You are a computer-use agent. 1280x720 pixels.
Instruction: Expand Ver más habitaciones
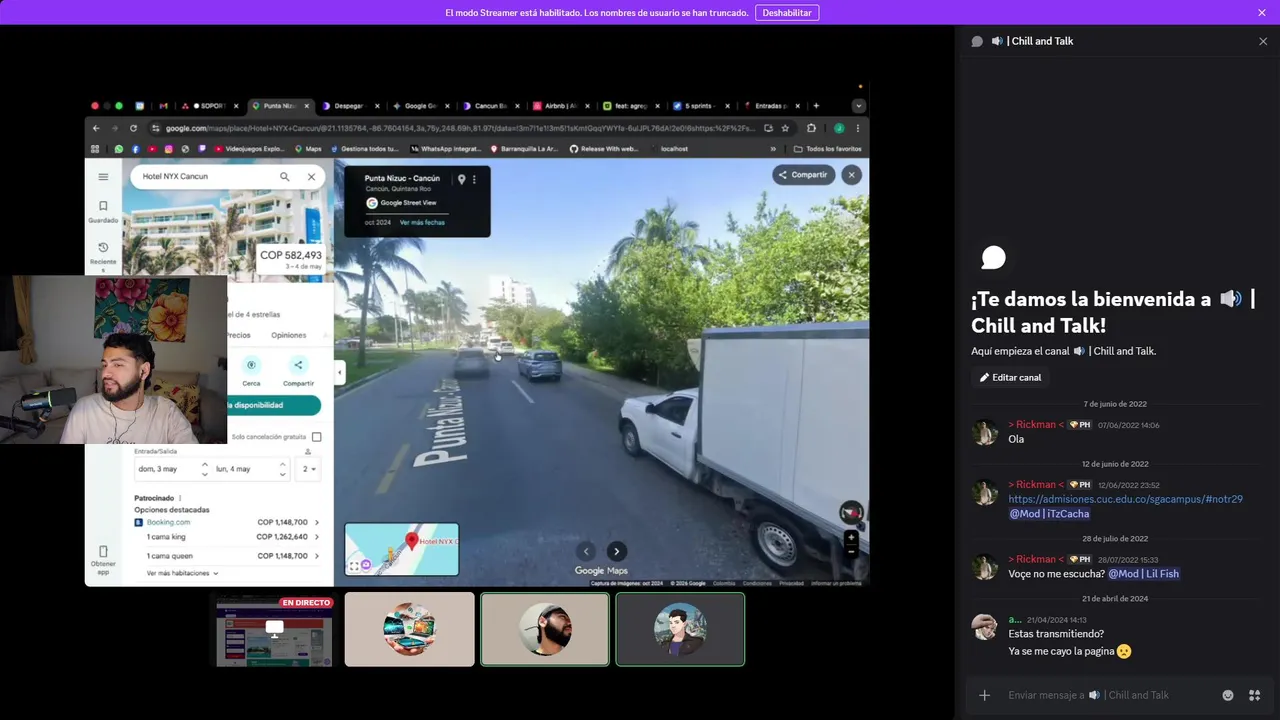pos(182,573)
